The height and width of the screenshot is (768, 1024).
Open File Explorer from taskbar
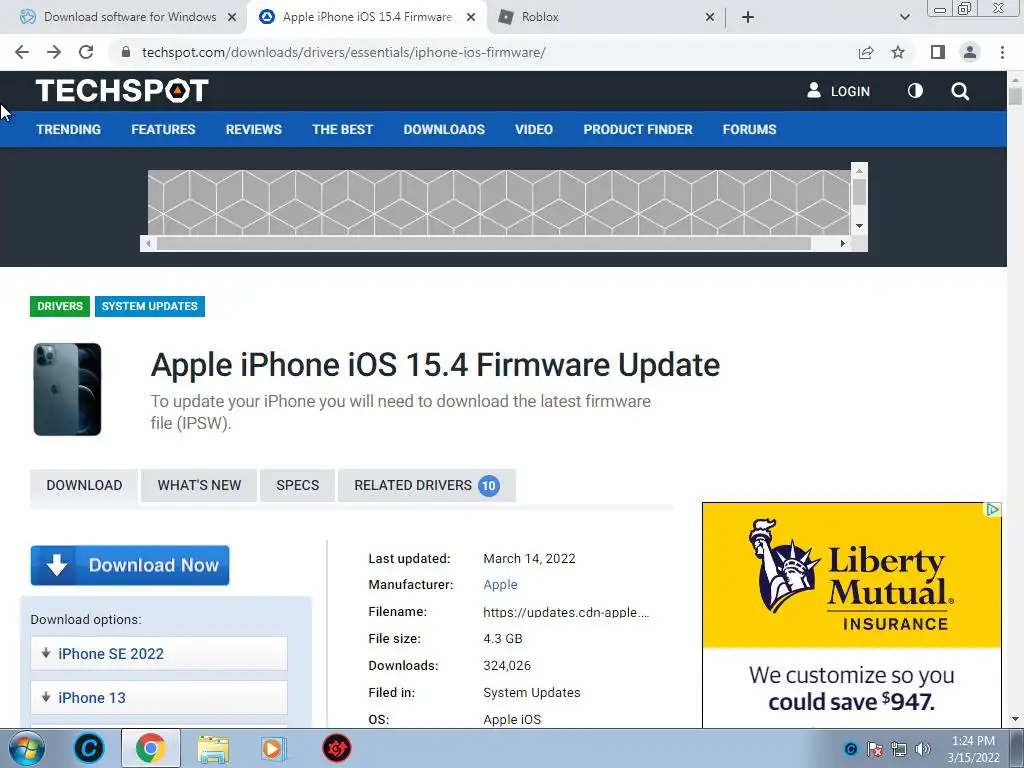pyautogui.click(x=213, y=748)
